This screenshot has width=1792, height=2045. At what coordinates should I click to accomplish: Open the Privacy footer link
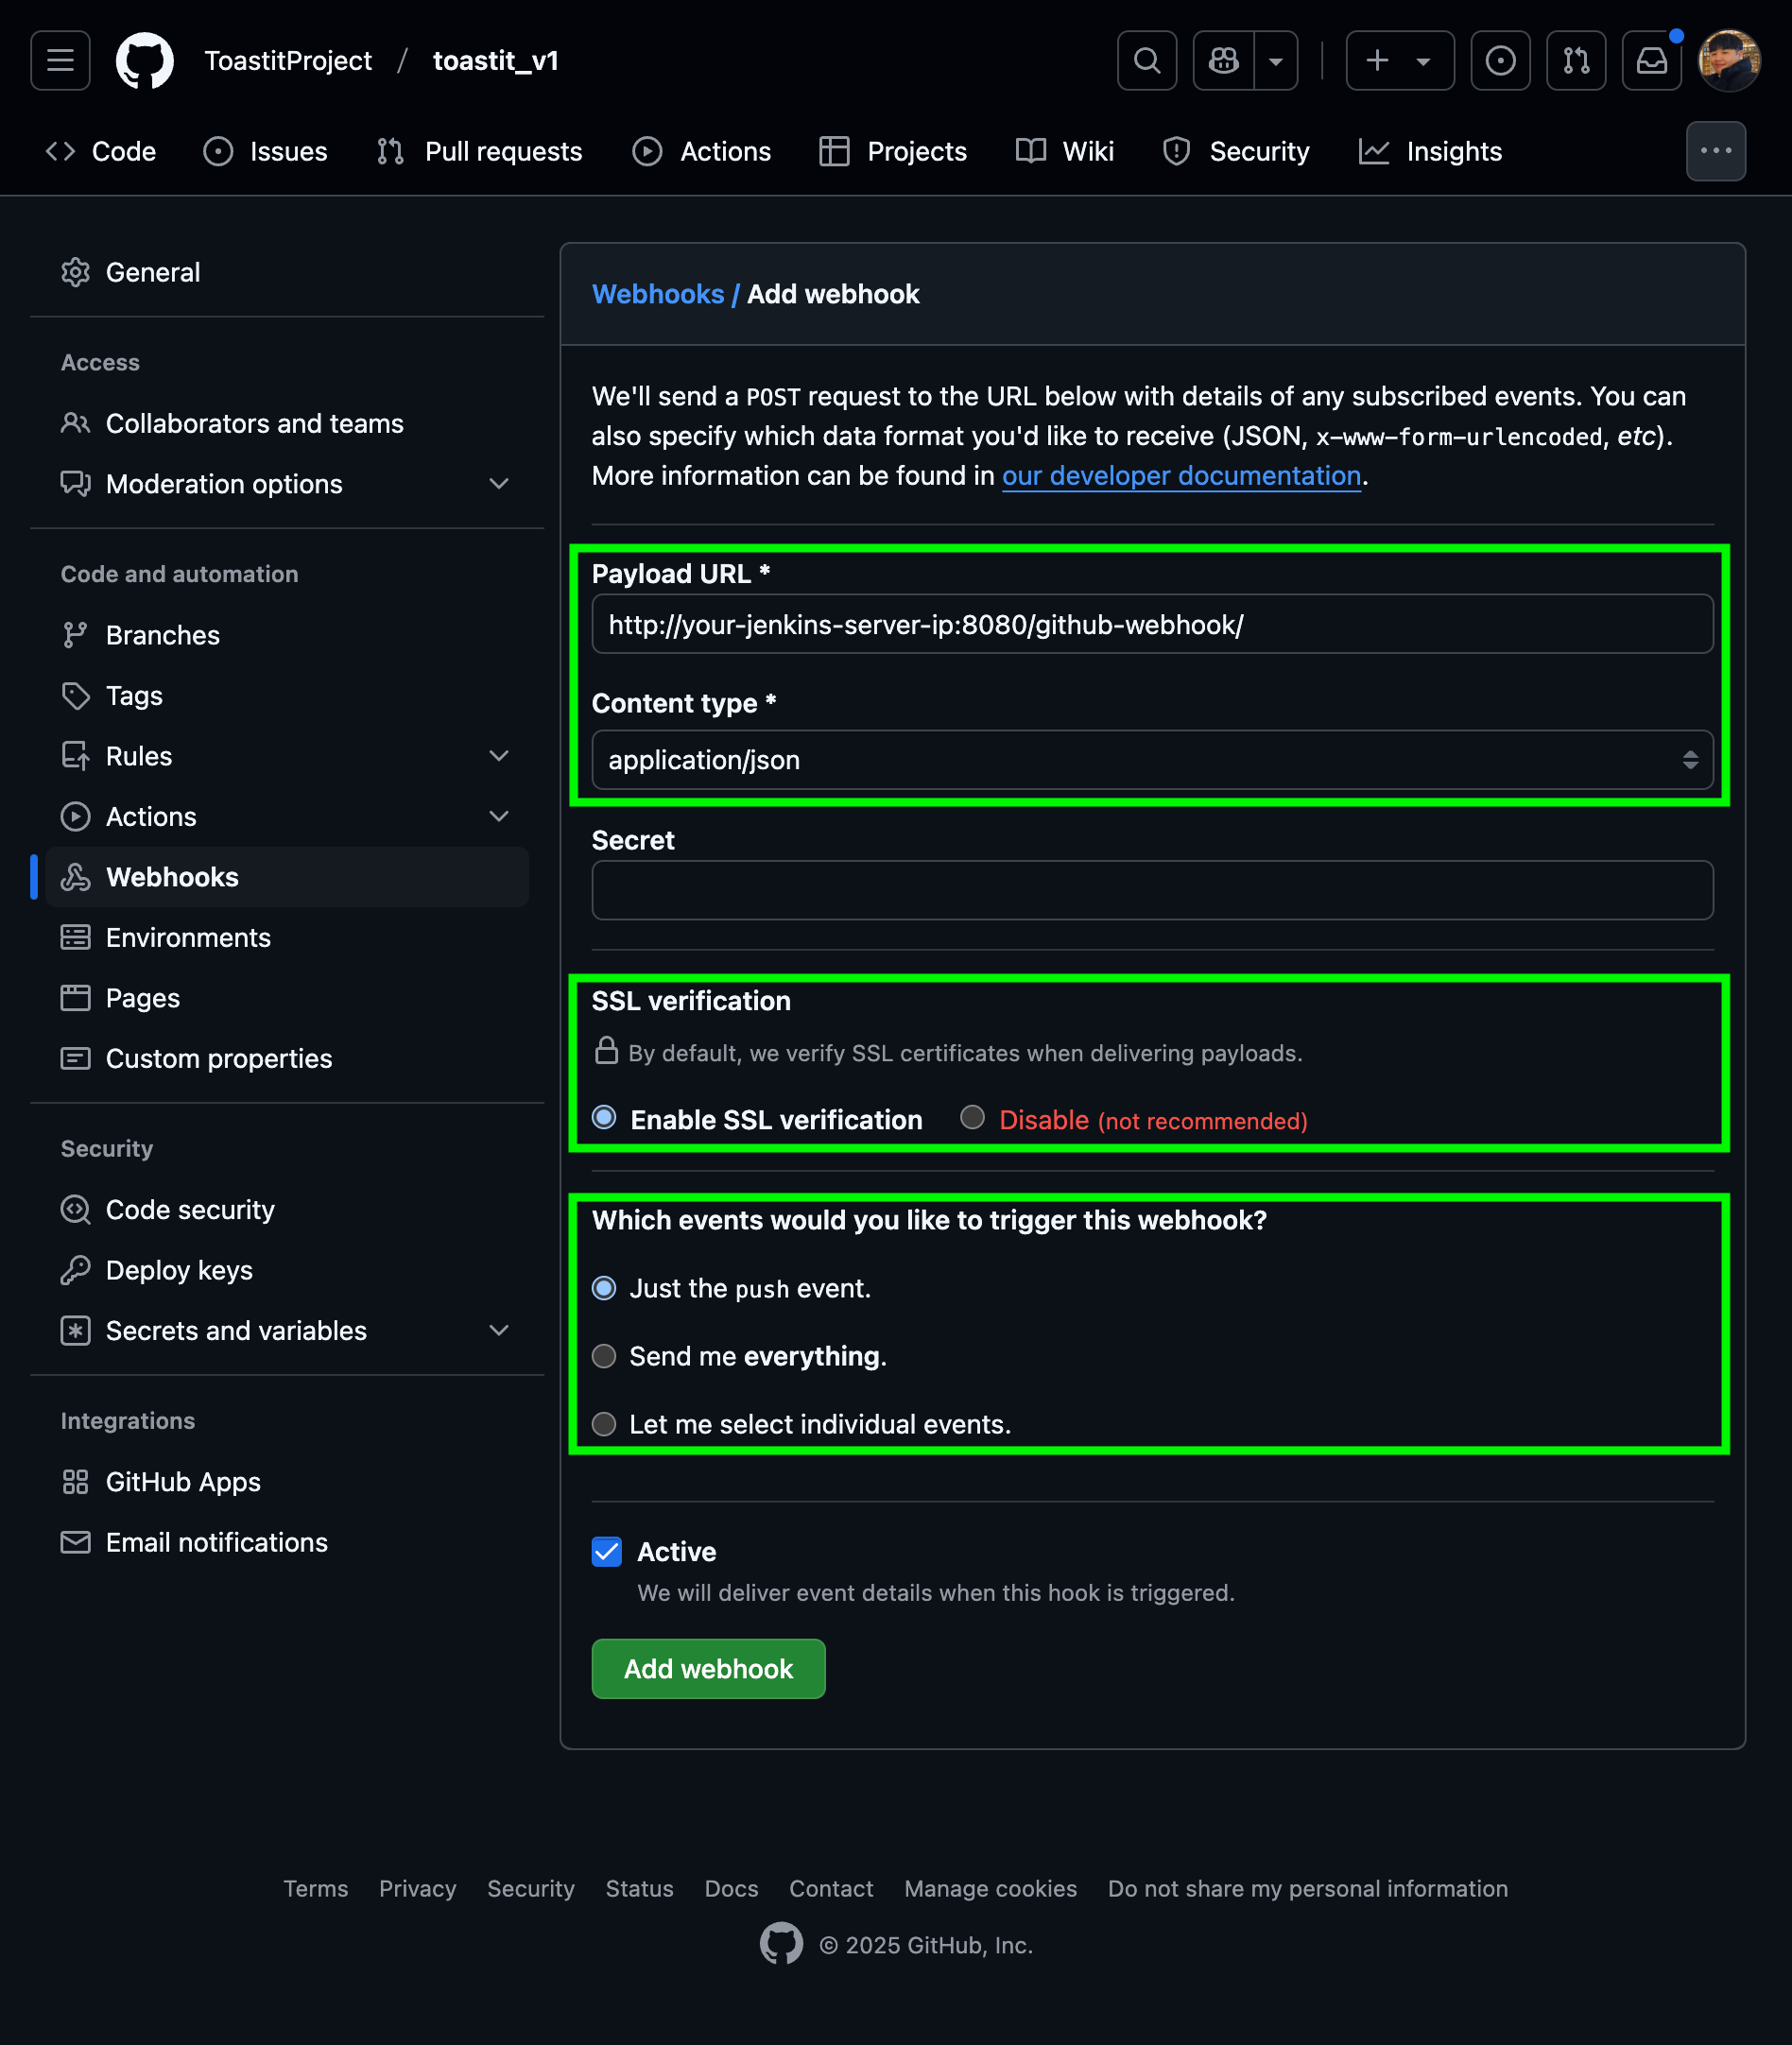pos(417,1889)
